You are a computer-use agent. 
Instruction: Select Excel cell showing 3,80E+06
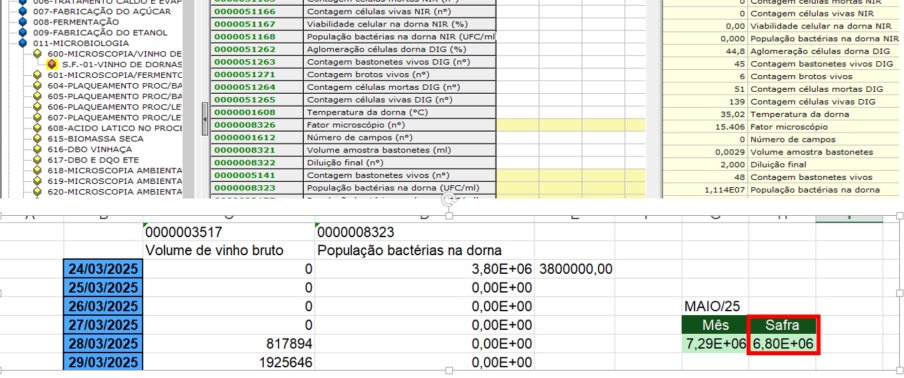click(425, 269)
